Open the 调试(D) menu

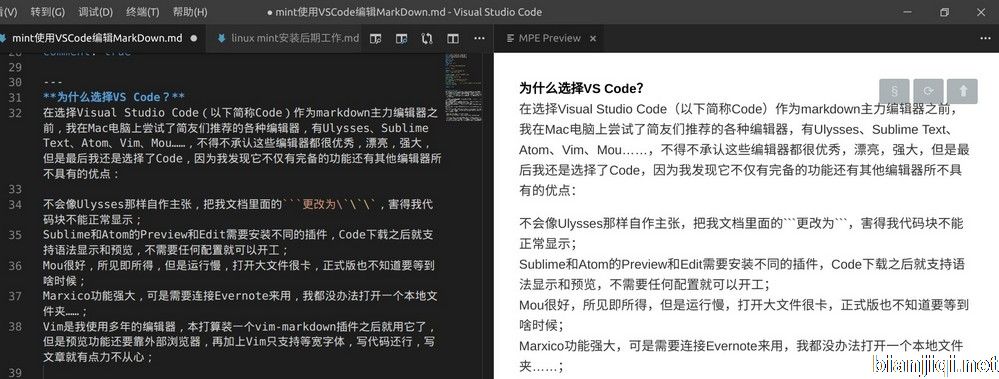pos(96,11)
